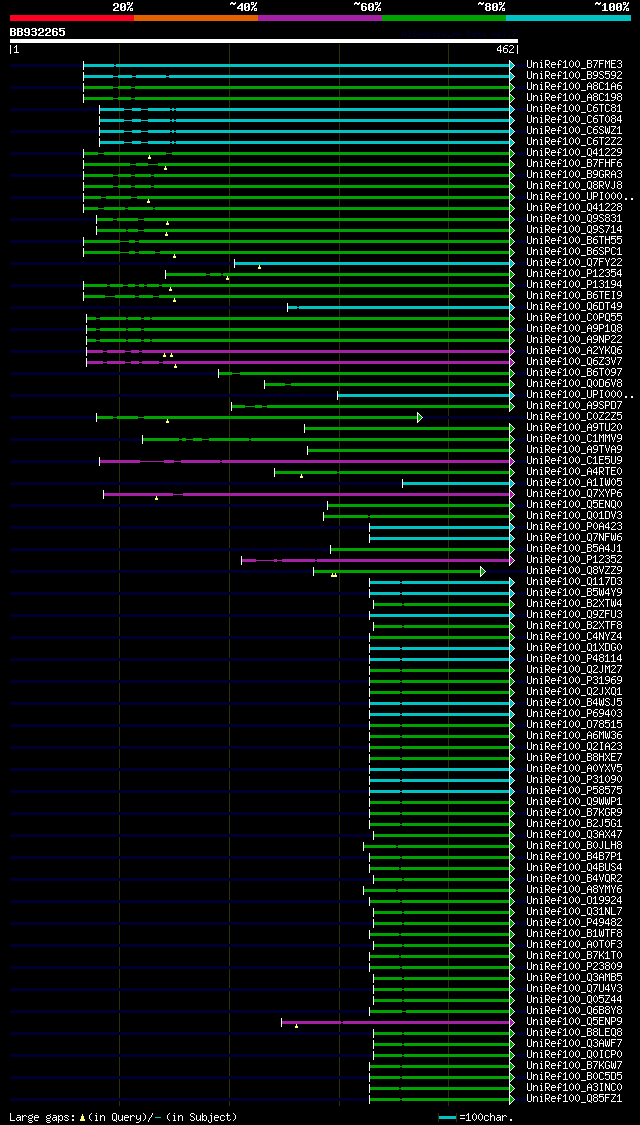
Task: Select the UniRef100_P48114 label
Action: [574, 659]
